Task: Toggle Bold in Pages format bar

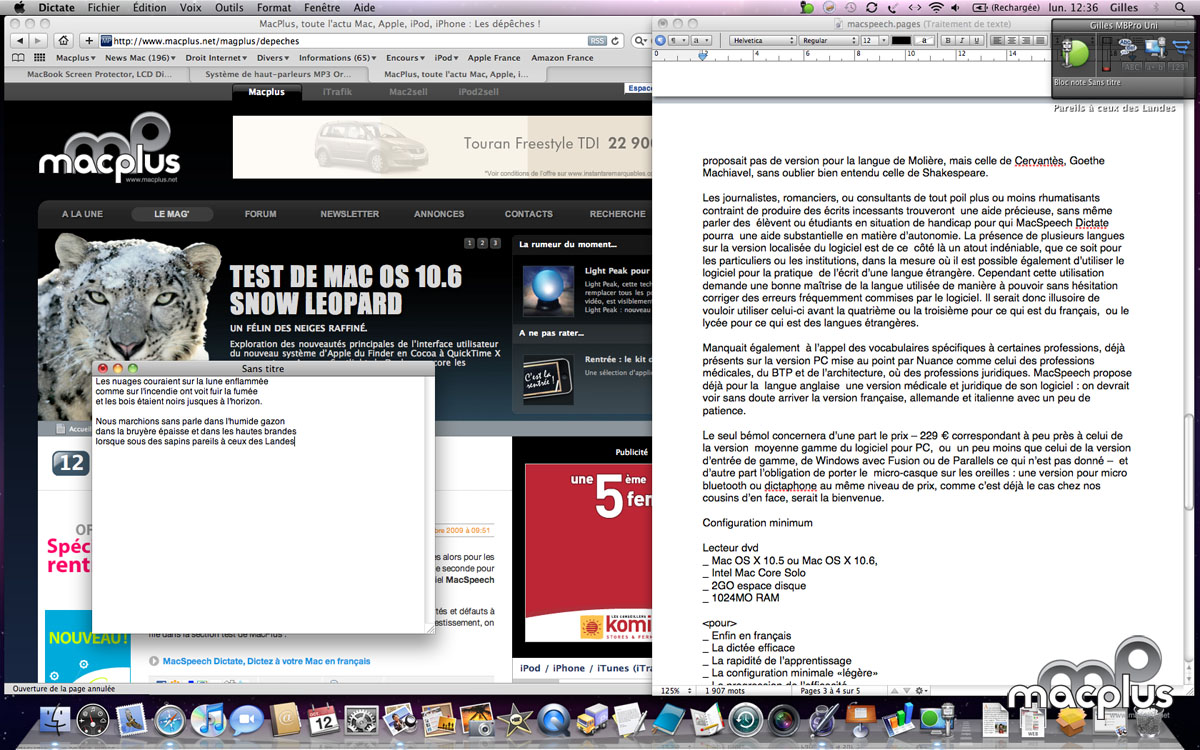Action: (x=946, y=40)
